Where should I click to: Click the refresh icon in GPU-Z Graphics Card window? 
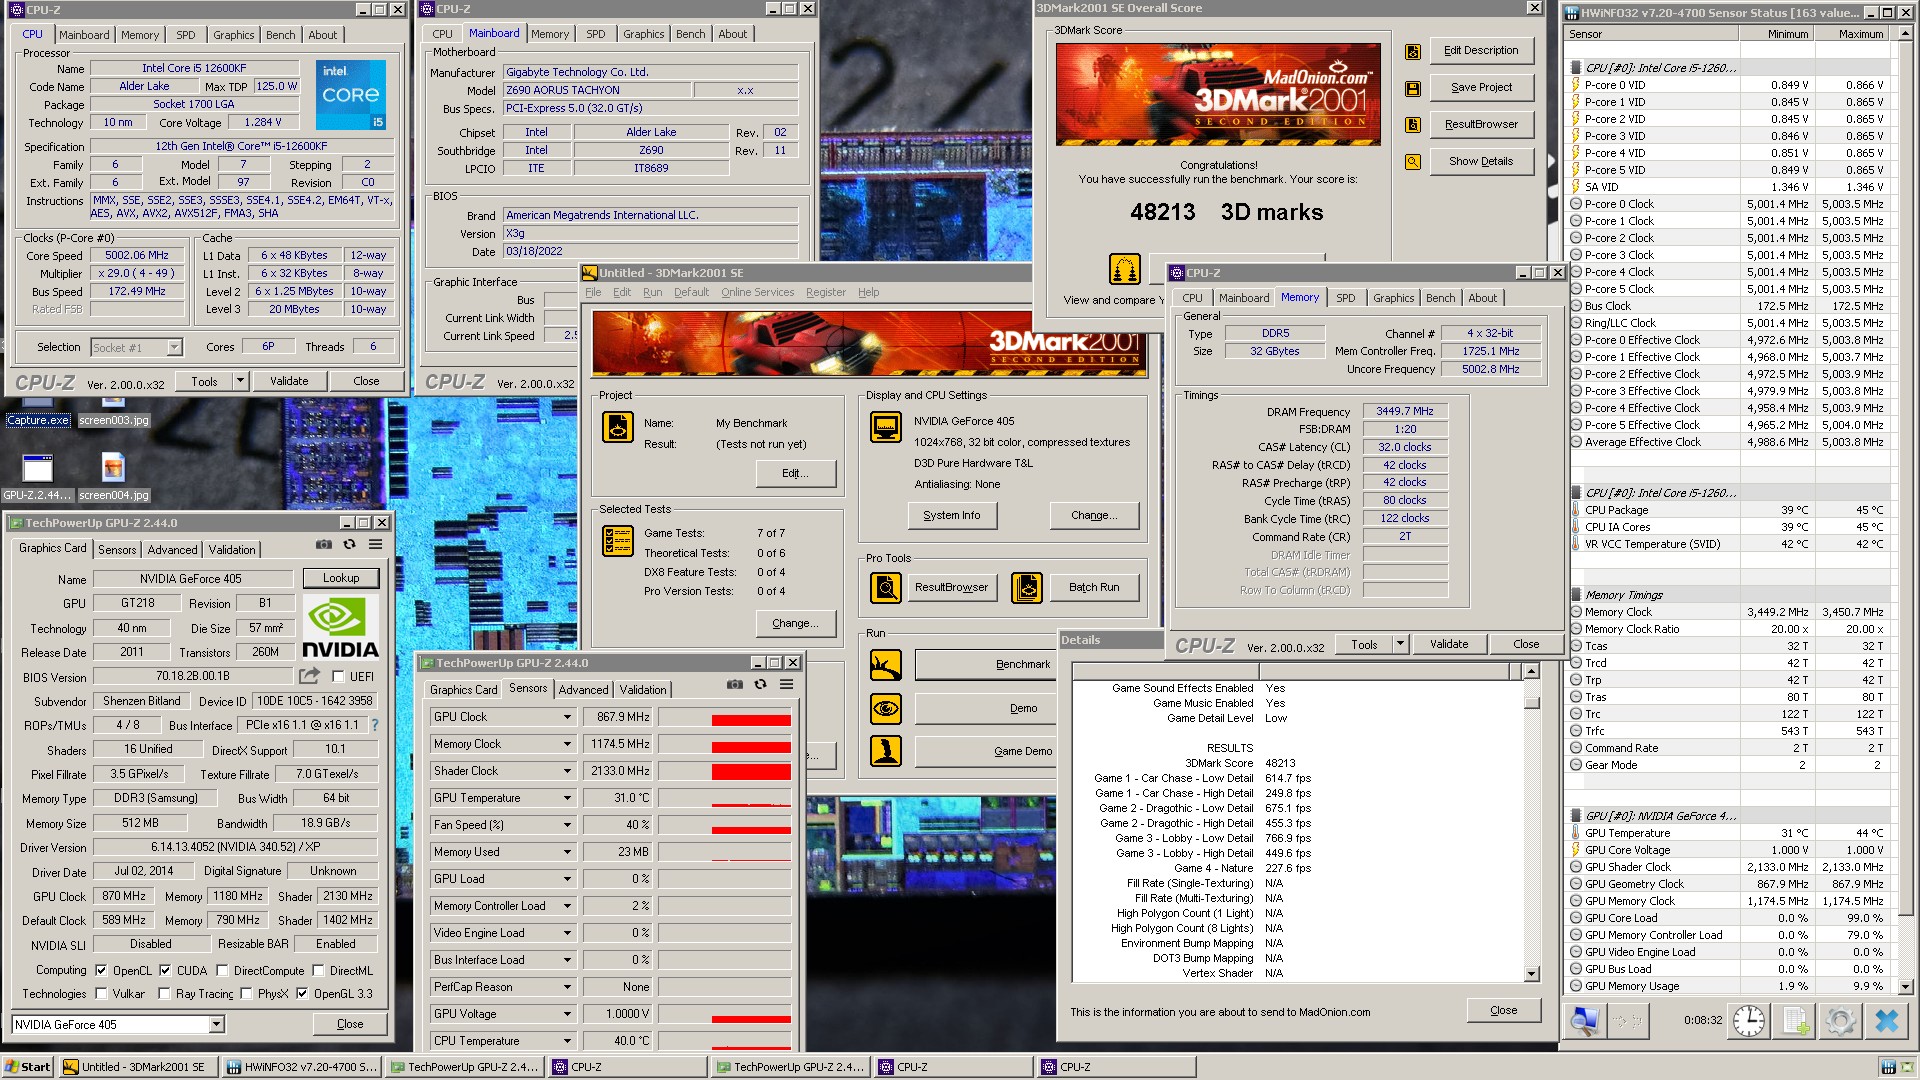coord(349,545)
